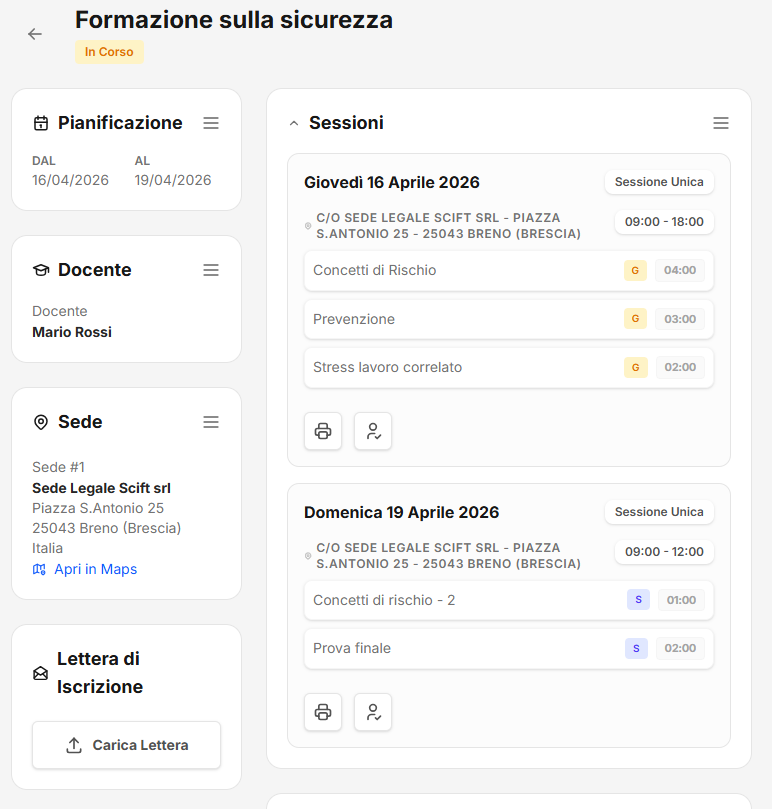Select the Concetti di rischio - 2 row
This screenshot has width=772, height=809.
pos(450,600)
